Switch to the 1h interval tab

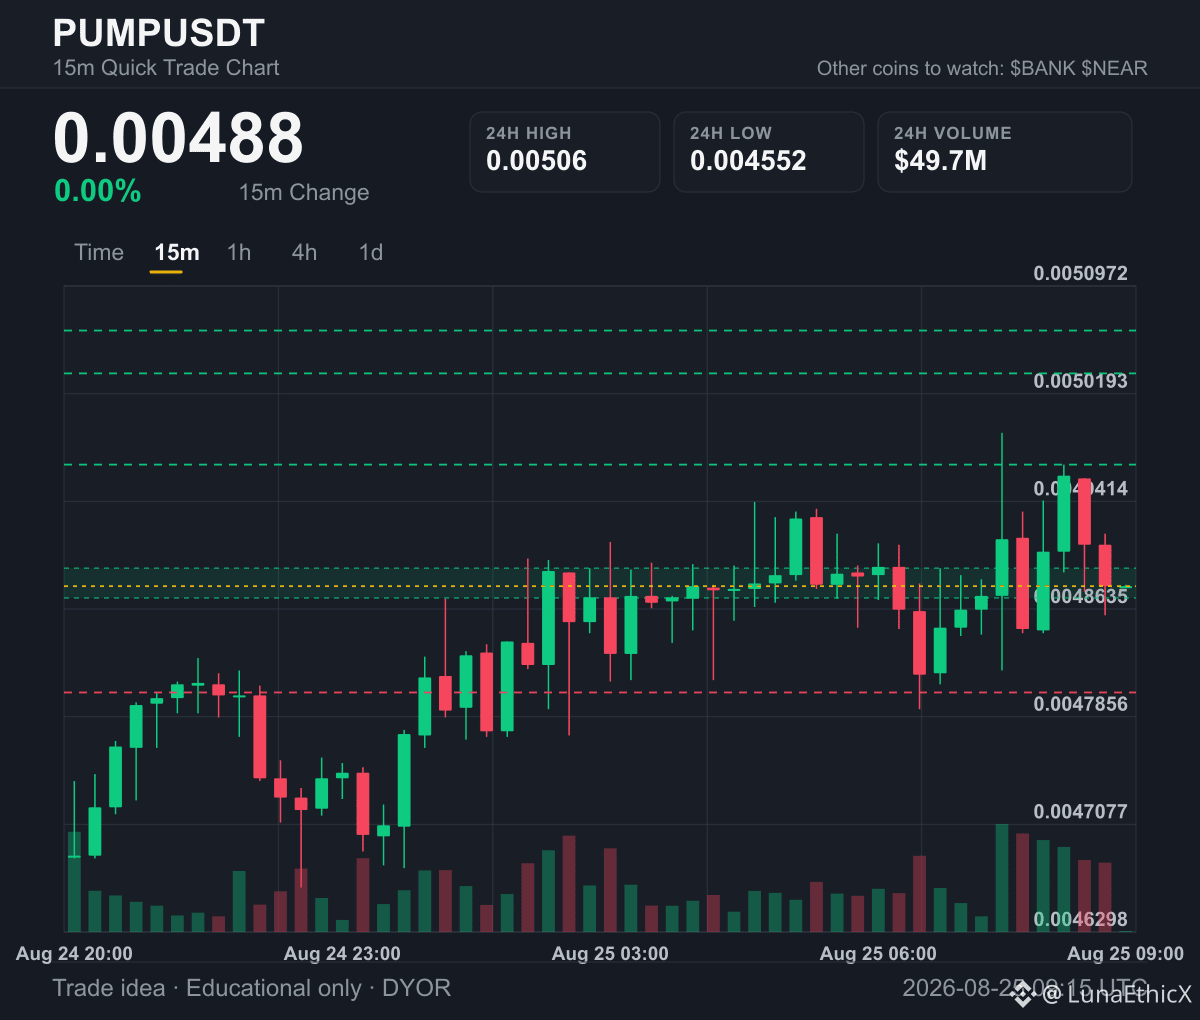pyautogui.click(x=239, y=252)
